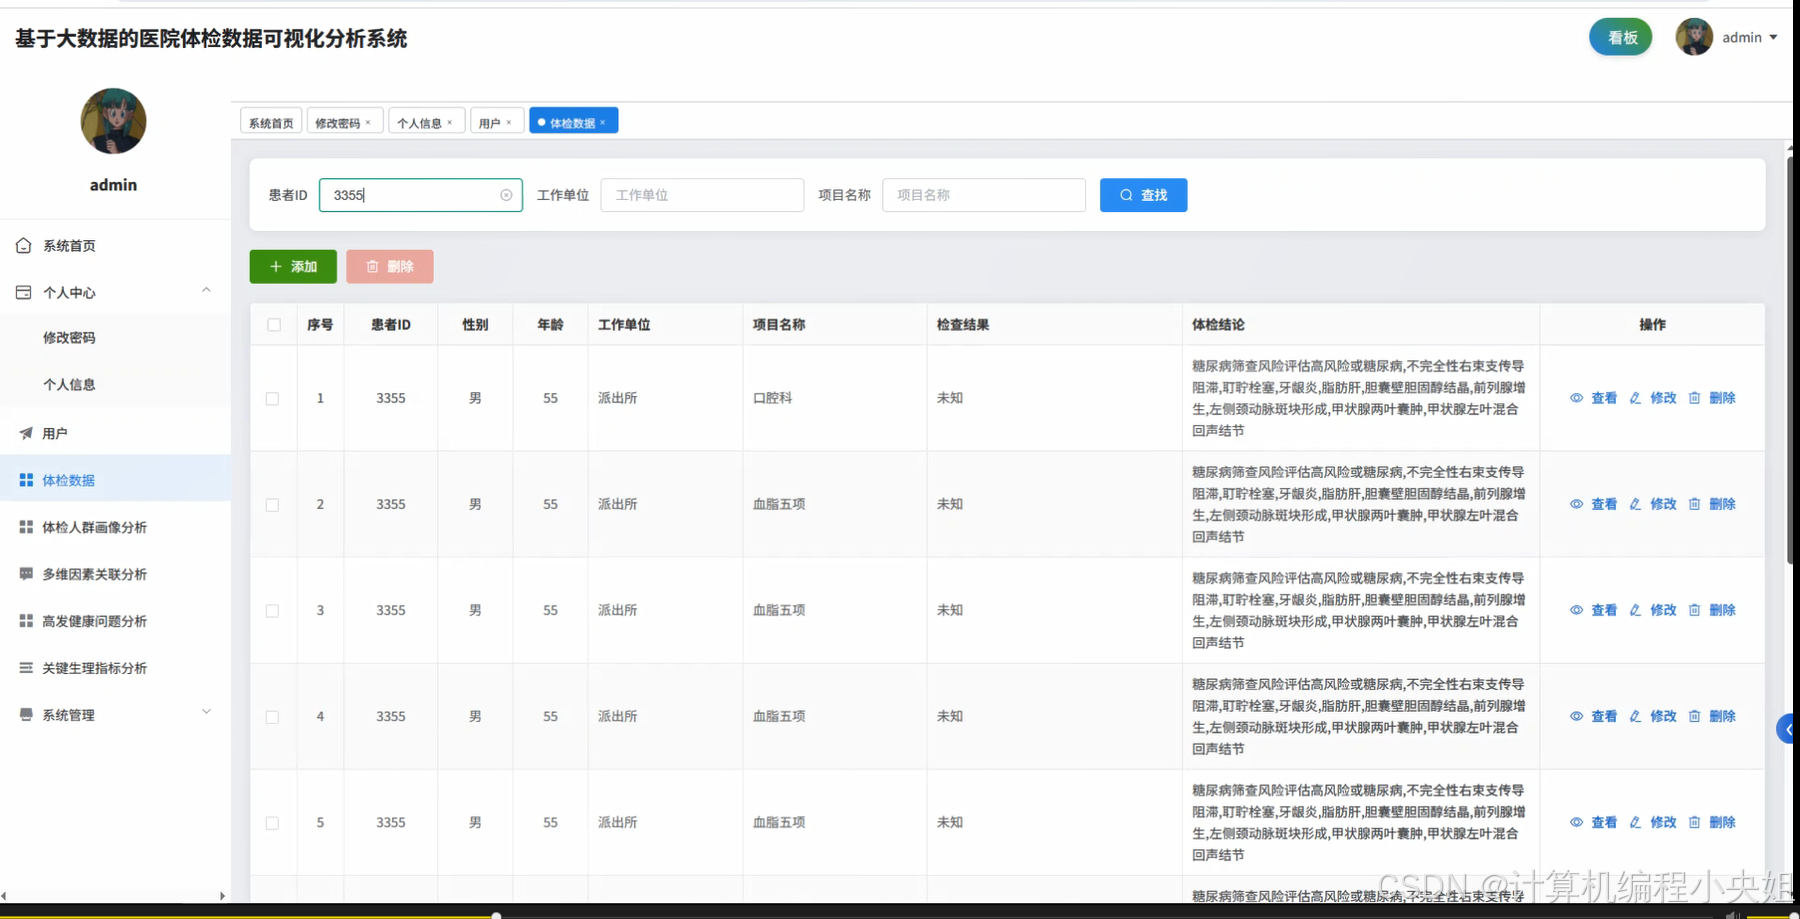The image size is (1800, 919).
Task: Click the blue side-panel arrow at the right edge
Action: 1788,729
